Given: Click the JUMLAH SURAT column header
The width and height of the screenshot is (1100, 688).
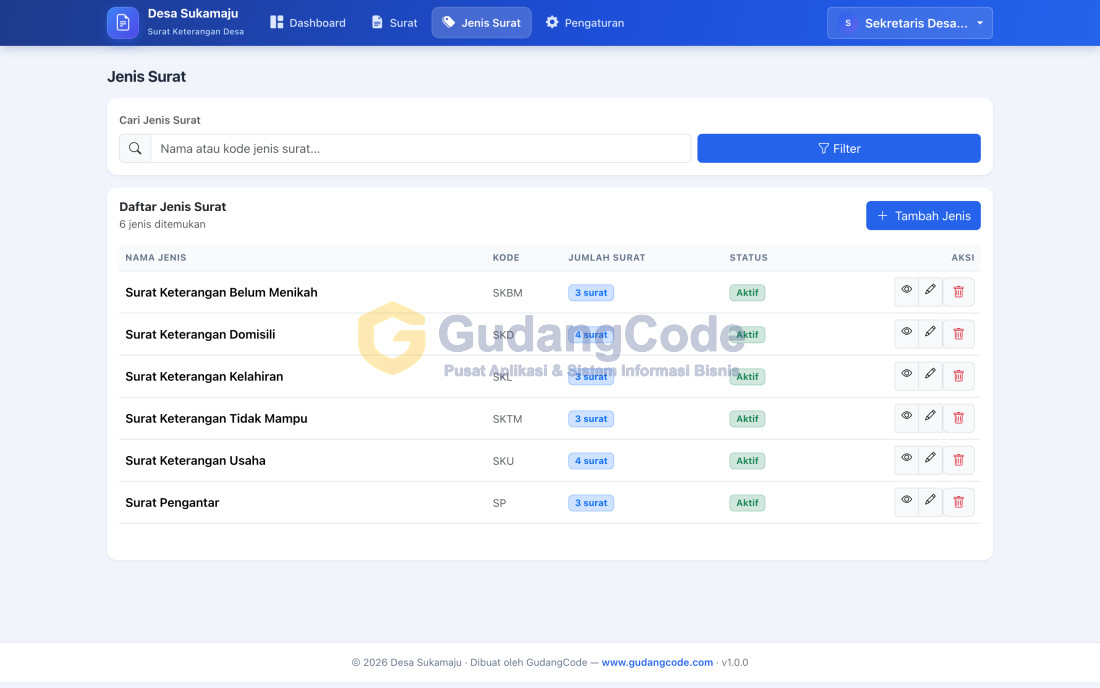Looking at the screenshot, I should click(x=607, y=257).
